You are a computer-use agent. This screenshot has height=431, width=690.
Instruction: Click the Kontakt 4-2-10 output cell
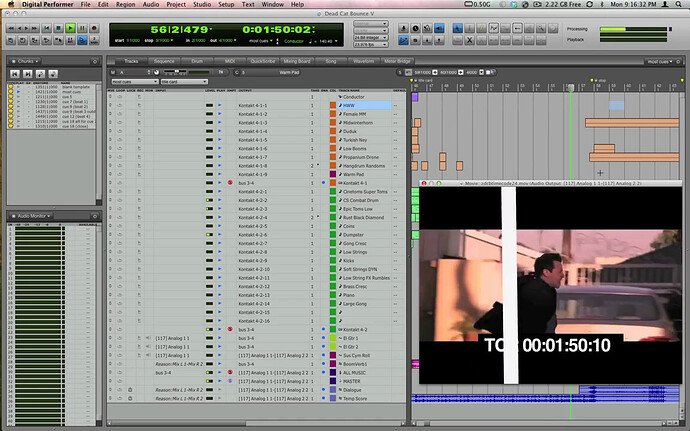pyautogui.click(x=254, y=269)
